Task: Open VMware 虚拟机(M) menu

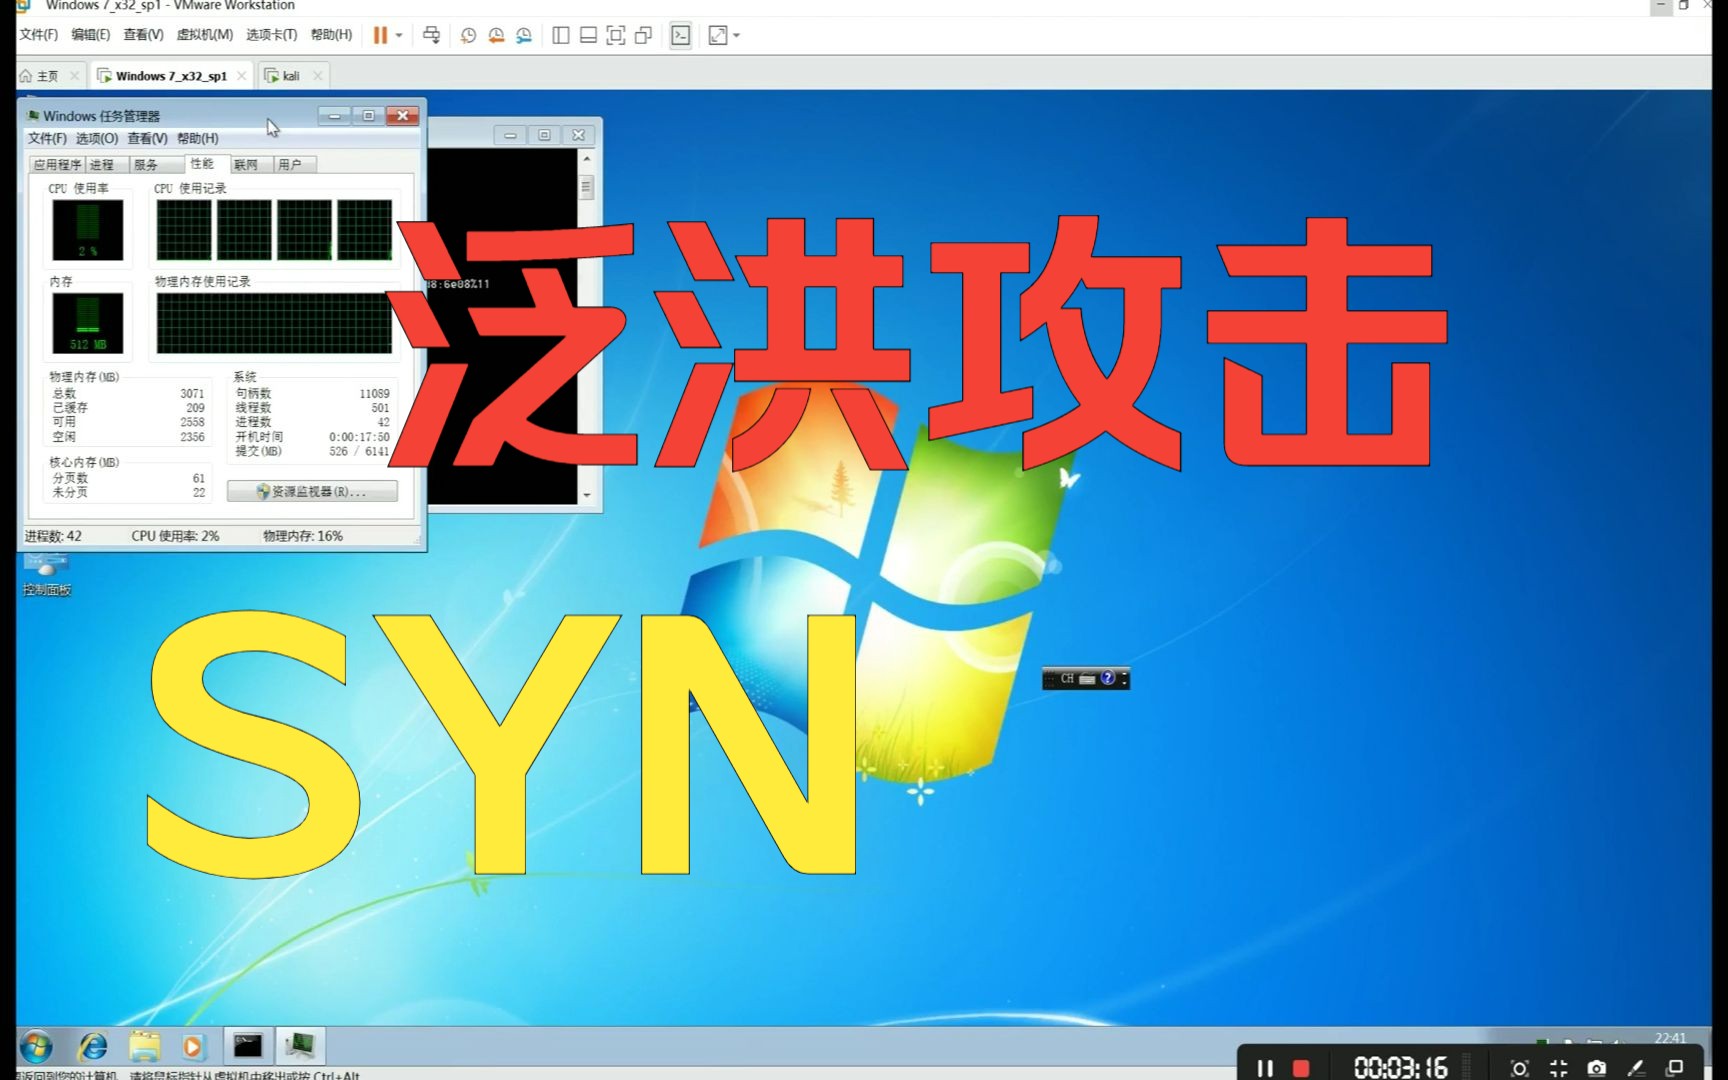Action: pyautogui.click(x=205, y=35)
